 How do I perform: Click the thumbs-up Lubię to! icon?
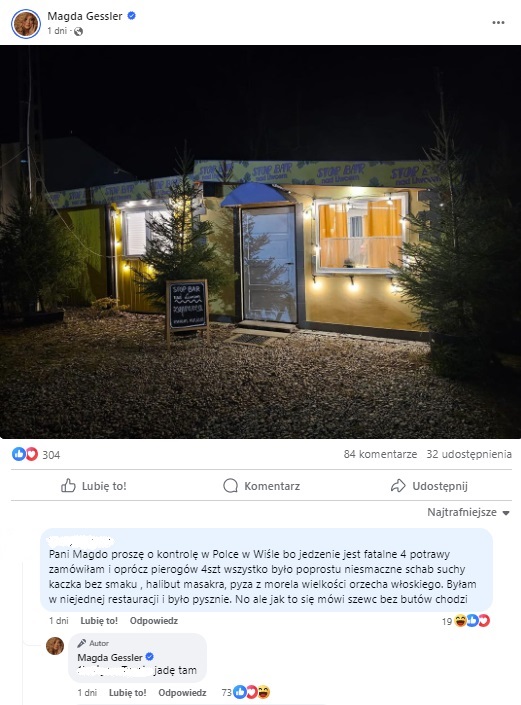pyautogui.click(x=68, y=486)
